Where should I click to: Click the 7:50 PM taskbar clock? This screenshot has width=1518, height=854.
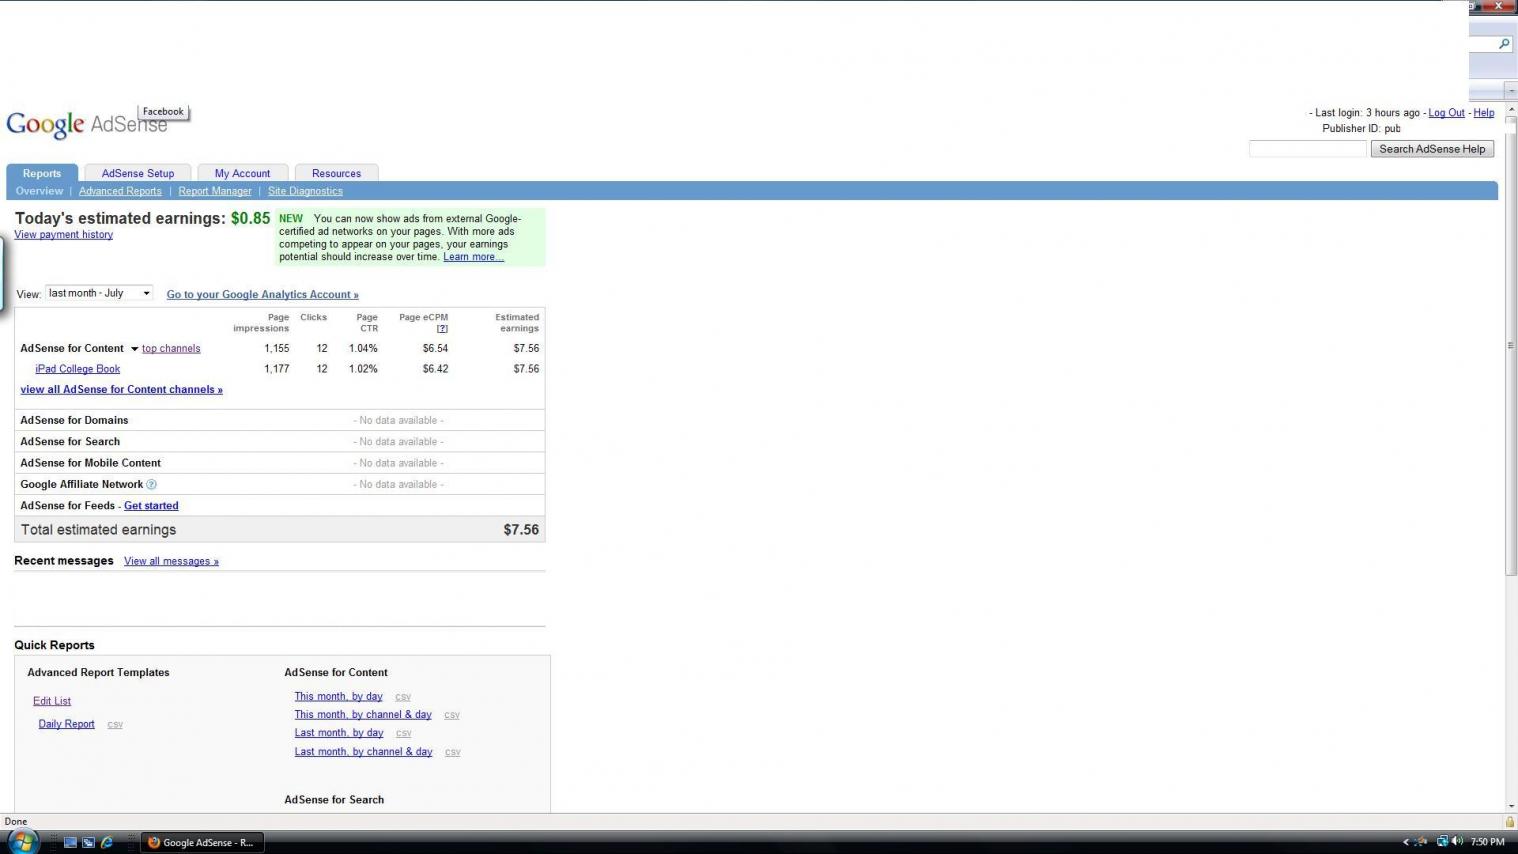tap(1487, 842)
